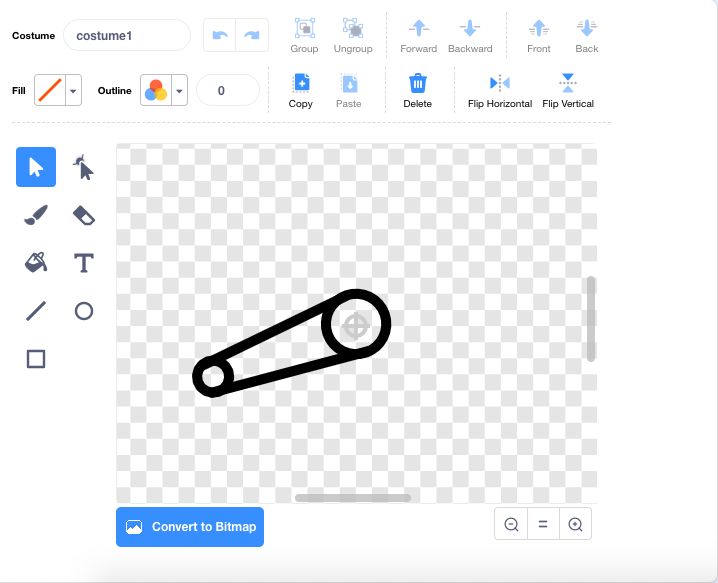Pick the Brush tool
718x583 pixels.
click(x=36, y=215)
